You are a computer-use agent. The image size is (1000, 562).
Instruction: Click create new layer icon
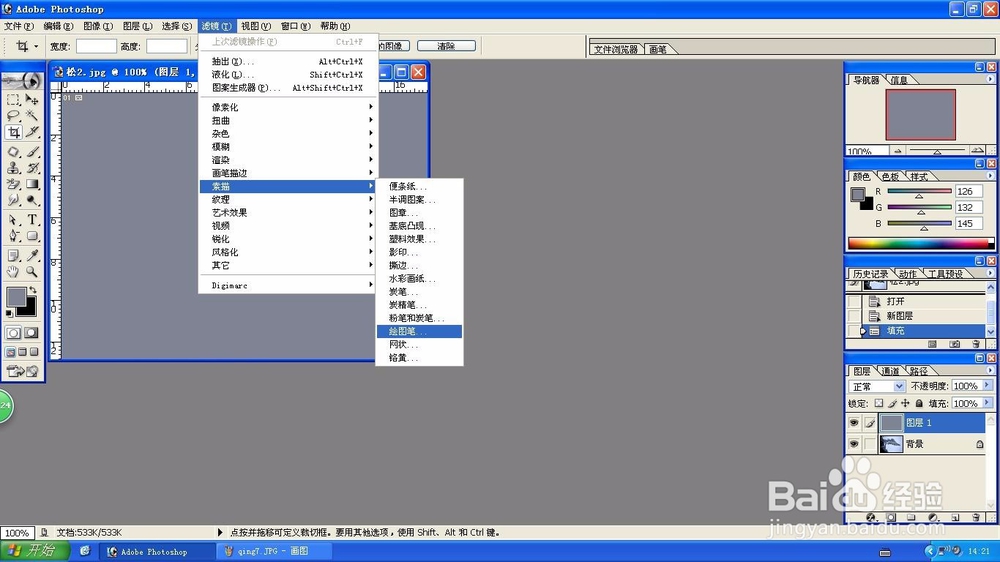955,517
